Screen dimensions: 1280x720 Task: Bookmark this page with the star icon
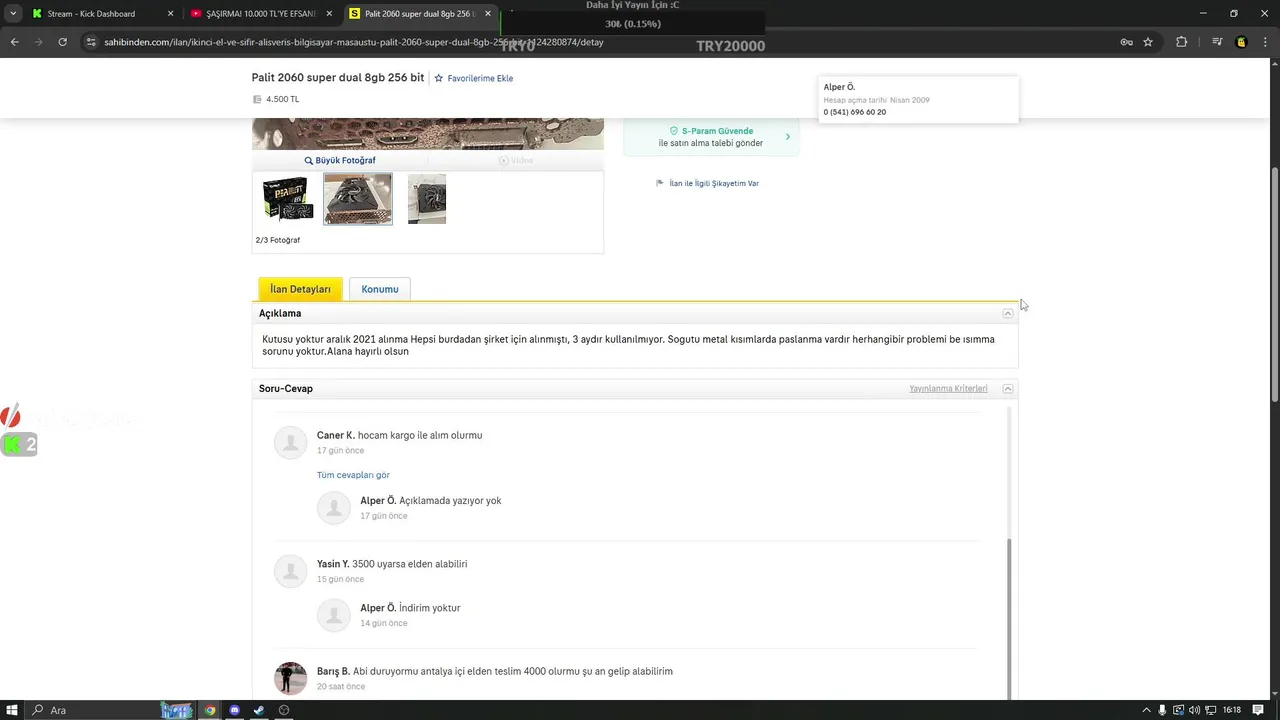click(x=1148, y=42)
